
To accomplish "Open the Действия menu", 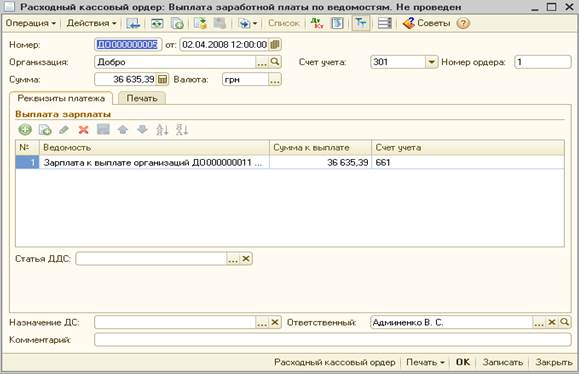I will pyautogui.click(x=91, y=23).
